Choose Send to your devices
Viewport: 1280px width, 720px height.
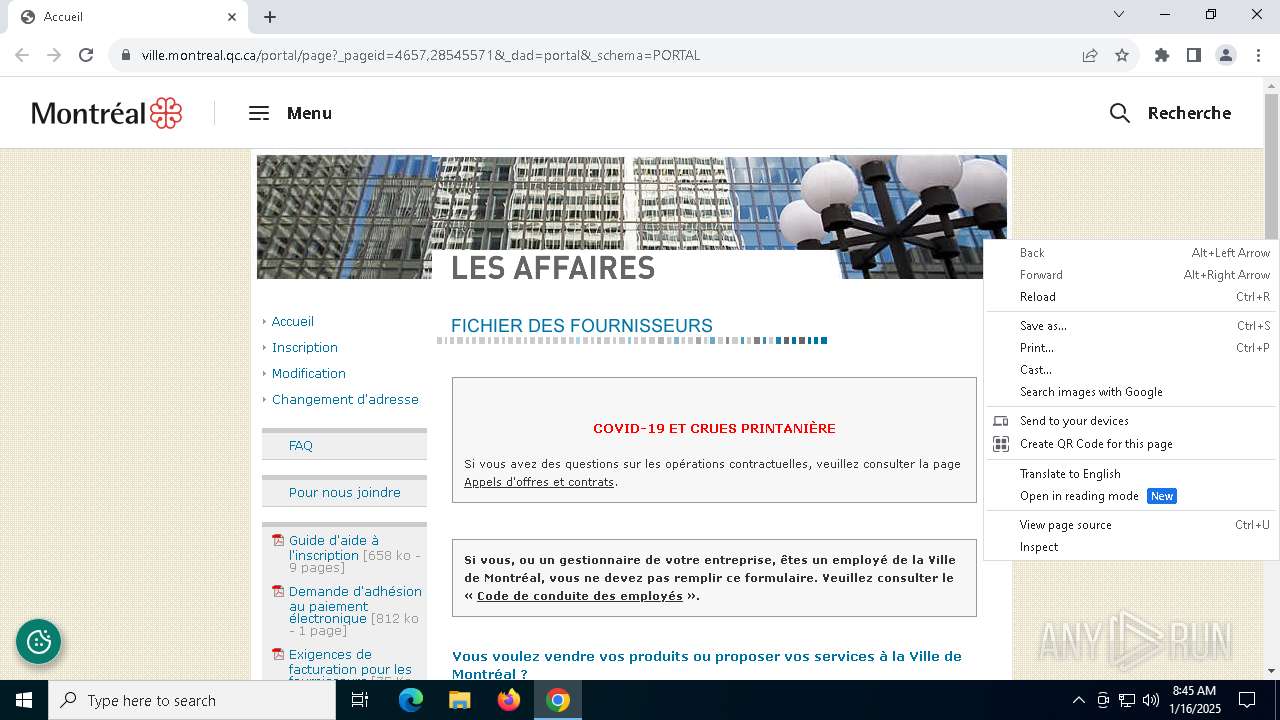point(1131,421)
